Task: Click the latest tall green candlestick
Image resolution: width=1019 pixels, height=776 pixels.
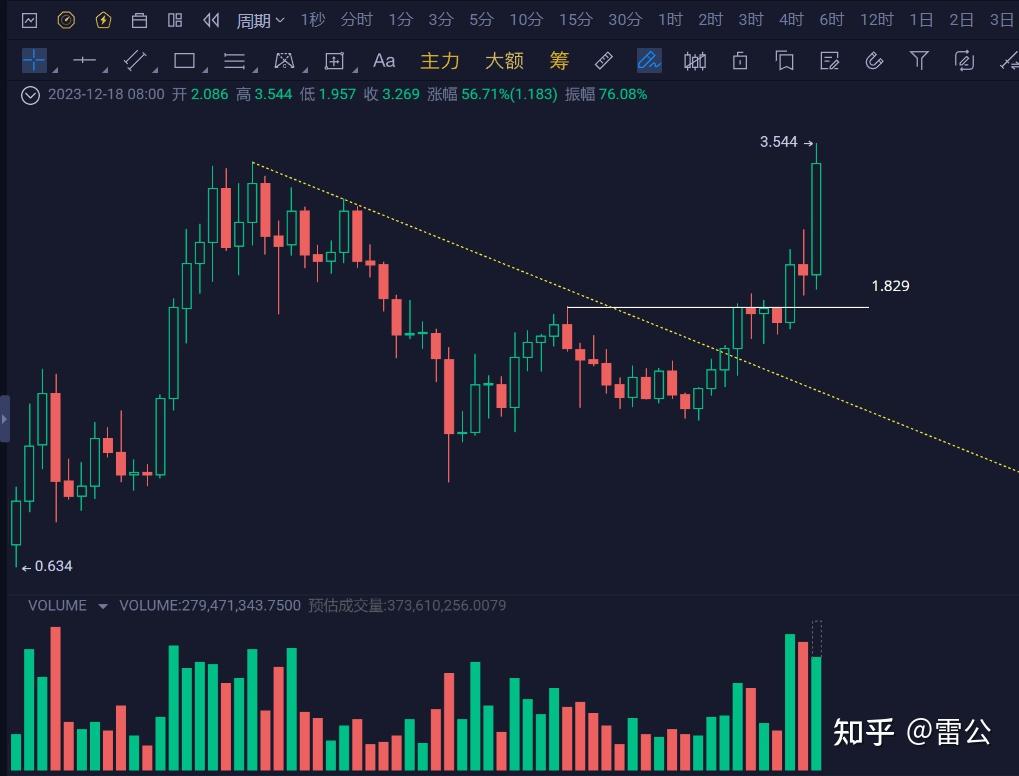Action: coord(816,218)
